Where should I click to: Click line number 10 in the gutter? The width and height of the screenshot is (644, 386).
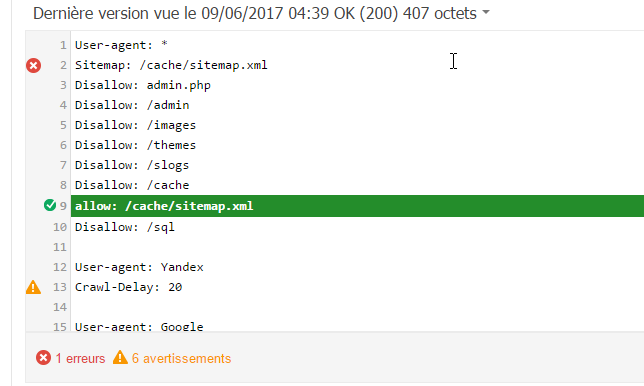pos(60,227)
